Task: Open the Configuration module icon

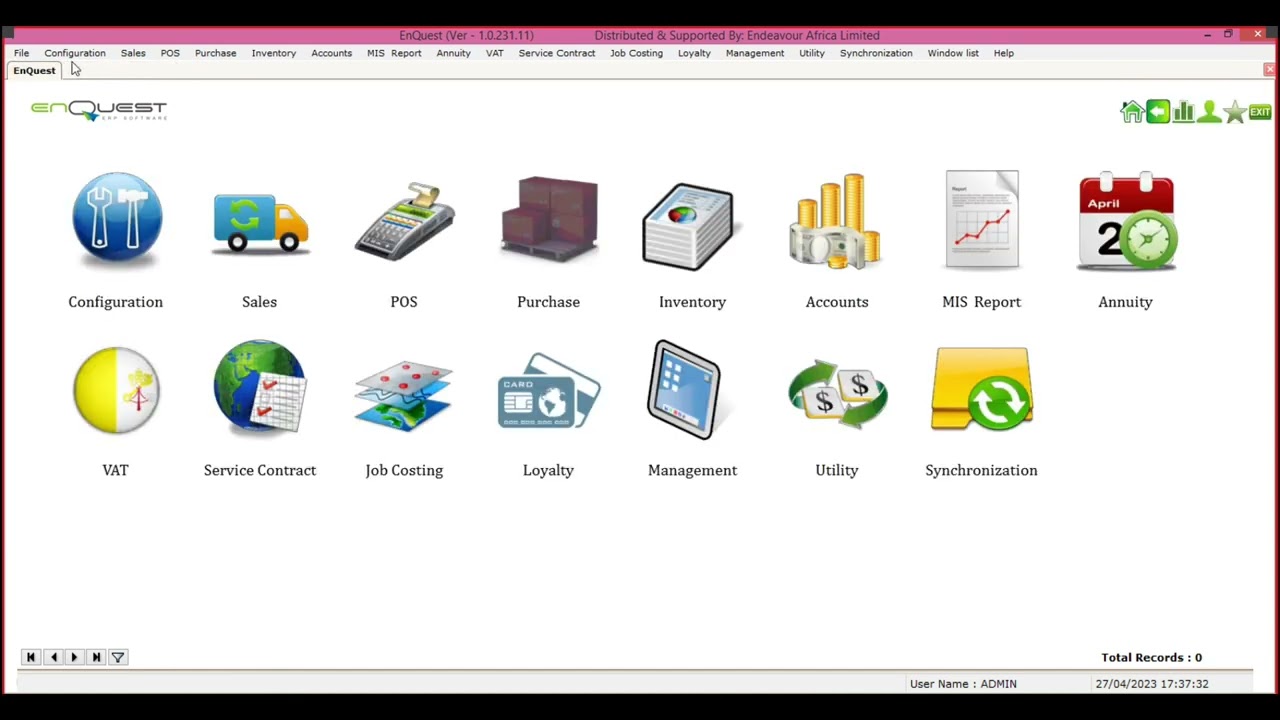Action: coord(116,222)
